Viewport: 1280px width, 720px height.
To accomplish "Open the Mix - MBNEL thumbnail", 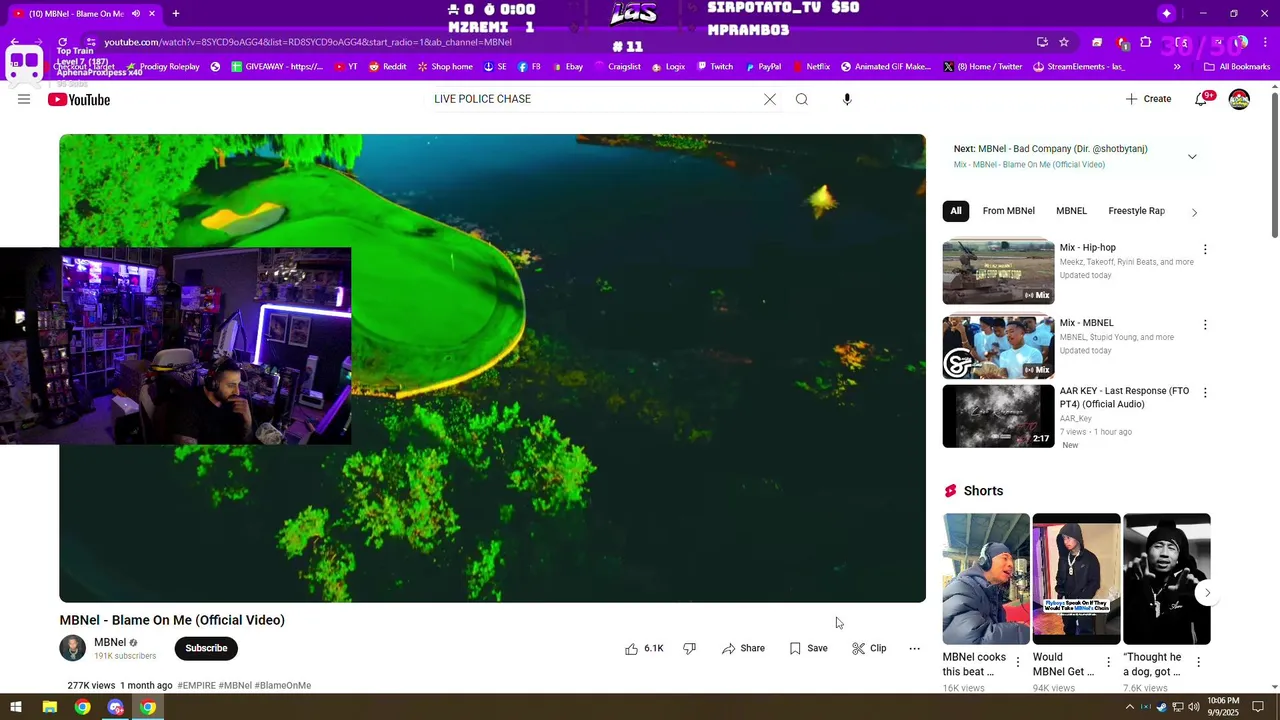I will pyautogui.click(x=998, y=347).
